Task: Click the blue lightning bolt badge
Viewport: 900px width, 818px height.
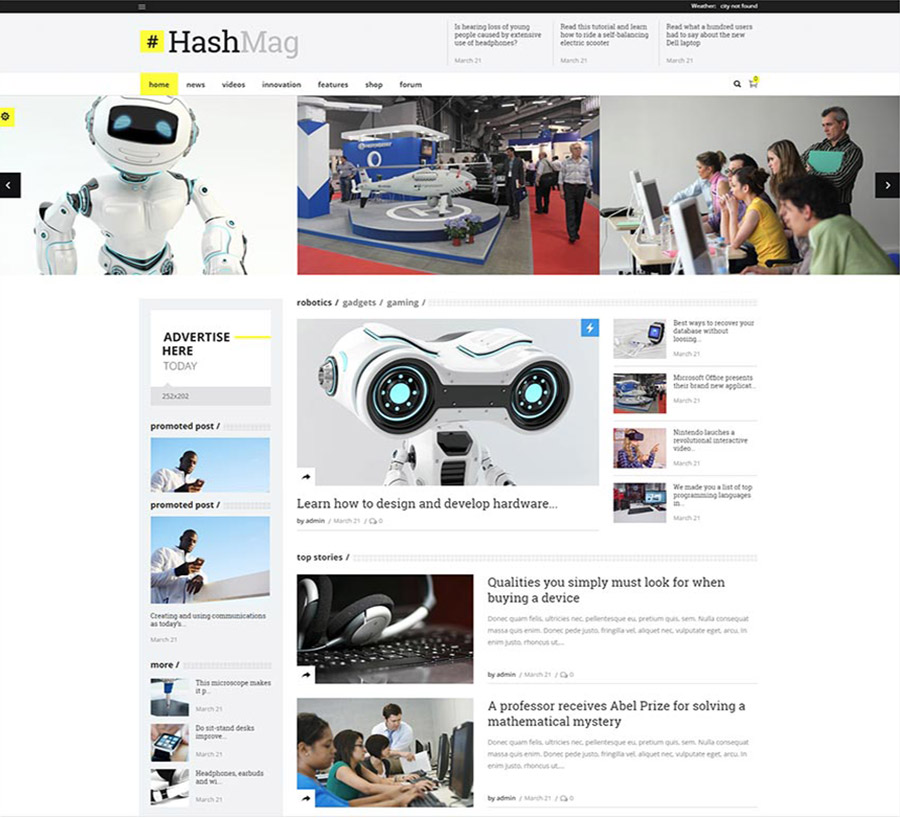Action: coord(589,328)
